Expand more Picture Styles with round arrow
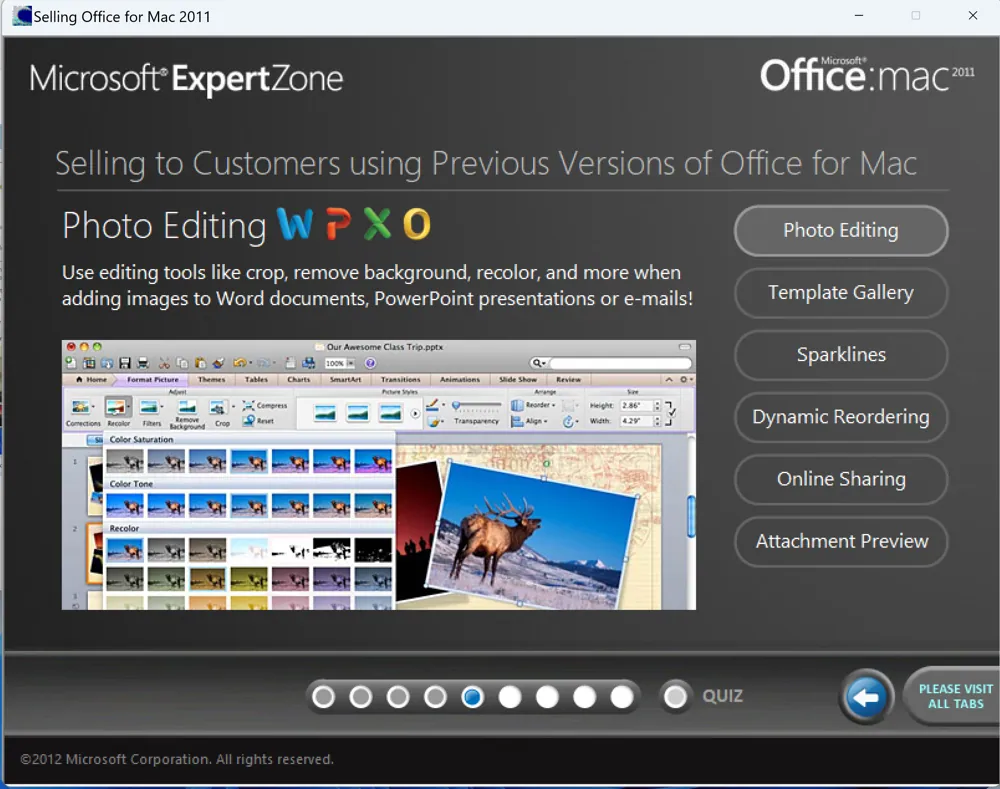 click(x=415, y=413)
